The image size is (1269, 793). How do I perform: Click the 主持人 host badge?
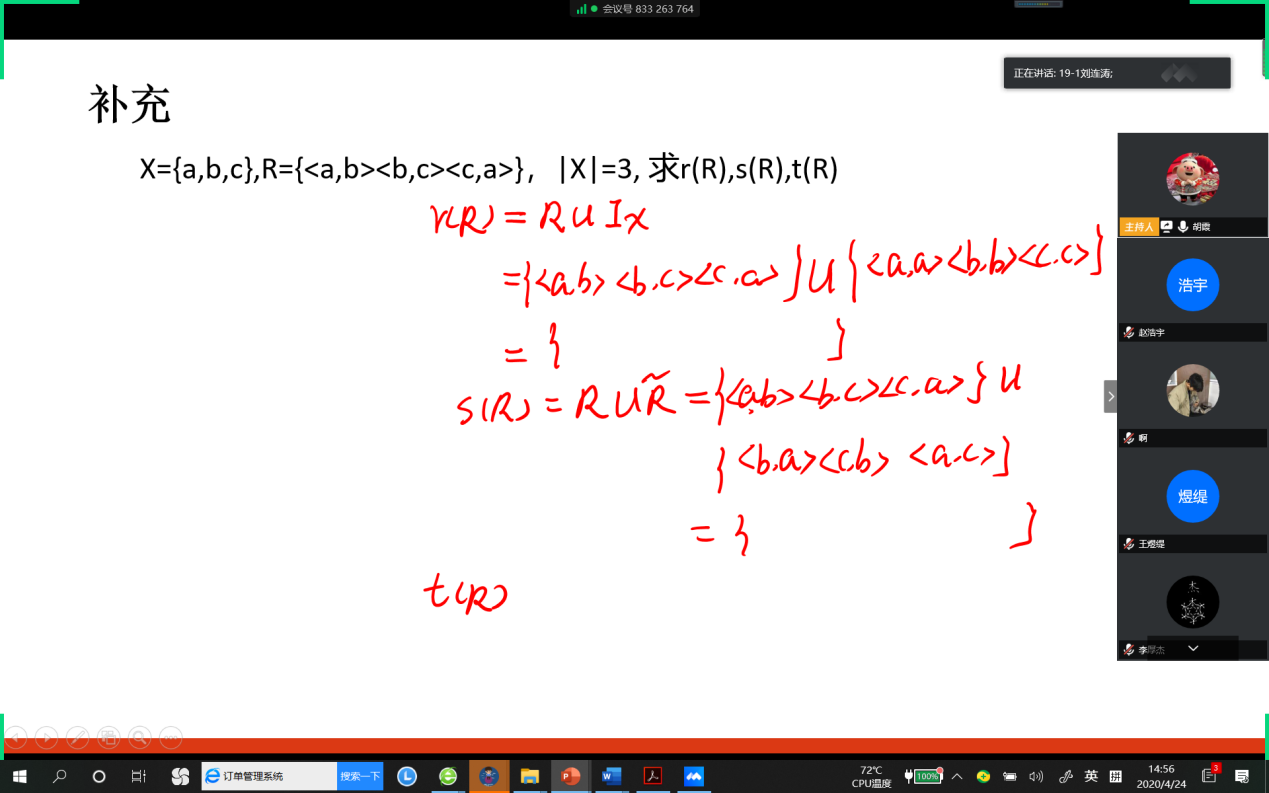(1138, 227)
